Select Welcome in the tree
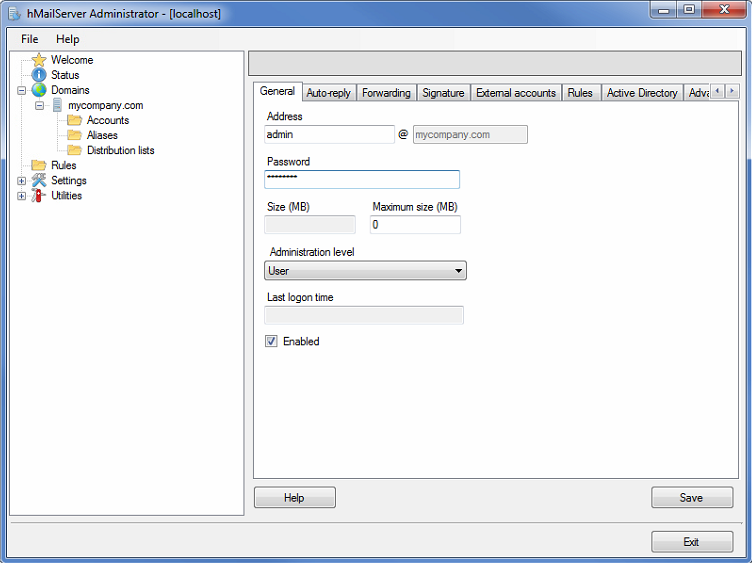Image resolution: width=752 pixels, height=563 pixels. coord(72,60)
